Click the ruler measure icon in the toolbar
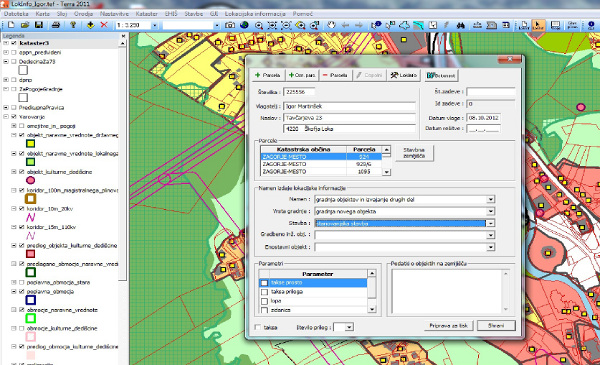This screenshot has width=600, height=365. click(478, 25)
